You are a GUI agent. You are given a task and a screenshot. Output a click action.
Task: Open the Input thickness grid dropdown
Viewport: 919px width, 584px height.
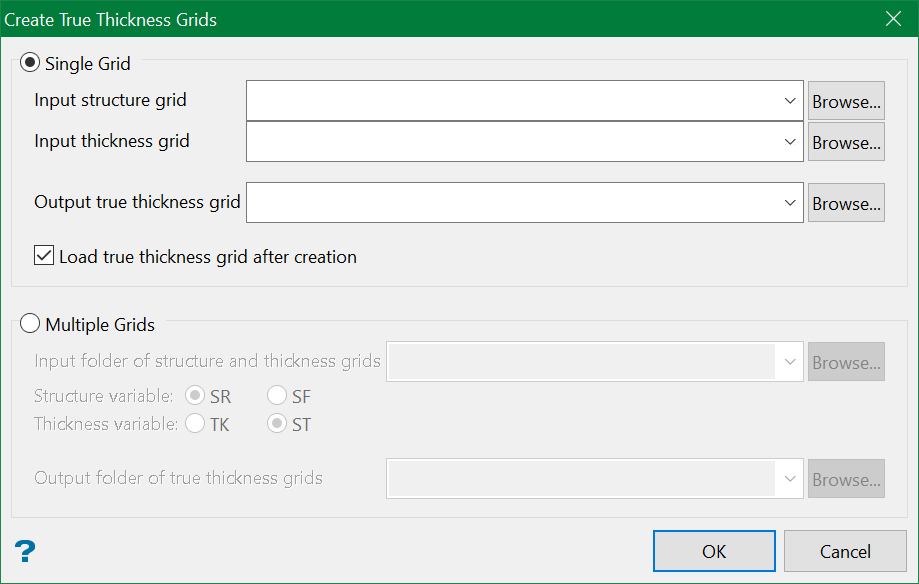coord(791,141)
